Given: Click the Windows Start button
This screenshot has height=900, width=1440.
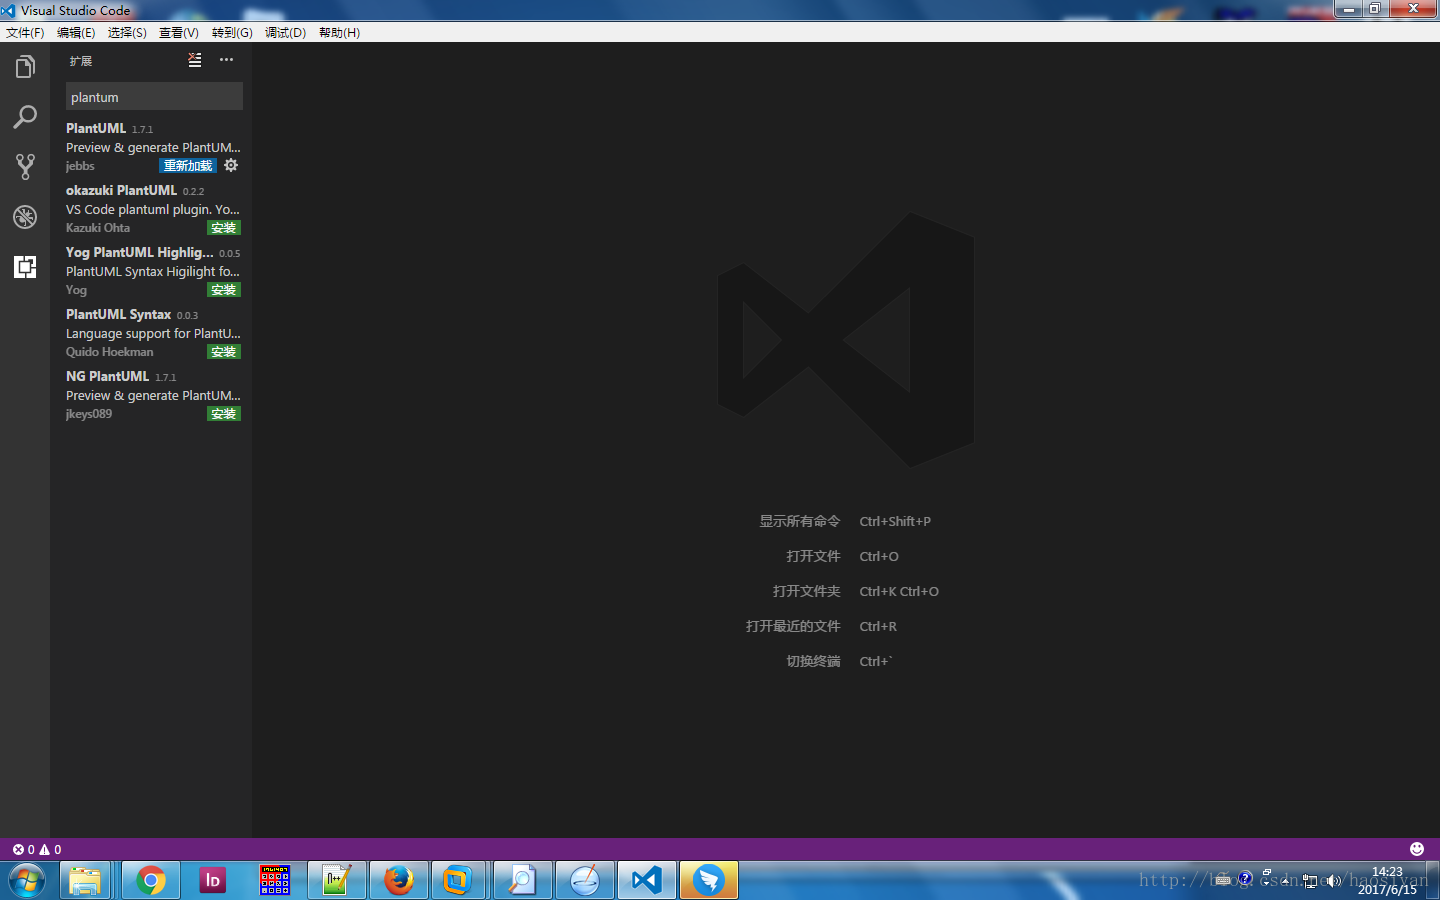Looking at the screenshot, I should (x=27, y=881).
